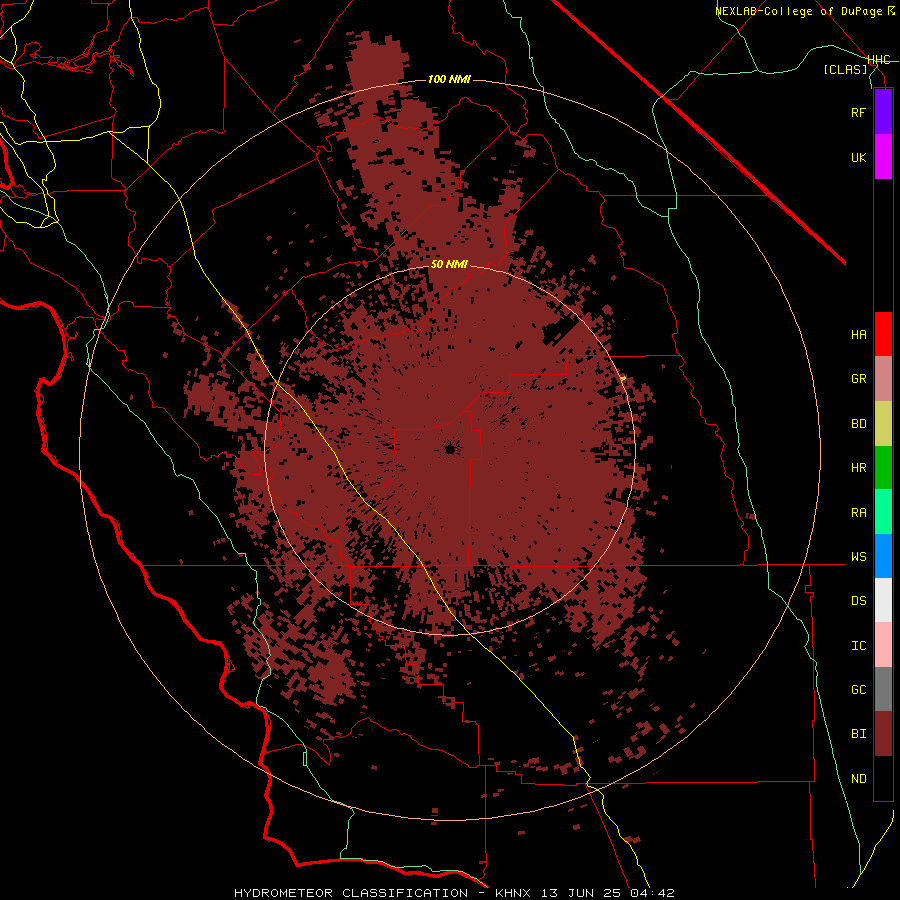The width and height of the screenshot is (900, 900).
Task: Click the UK legend label
Action: [x=858, y=157]
